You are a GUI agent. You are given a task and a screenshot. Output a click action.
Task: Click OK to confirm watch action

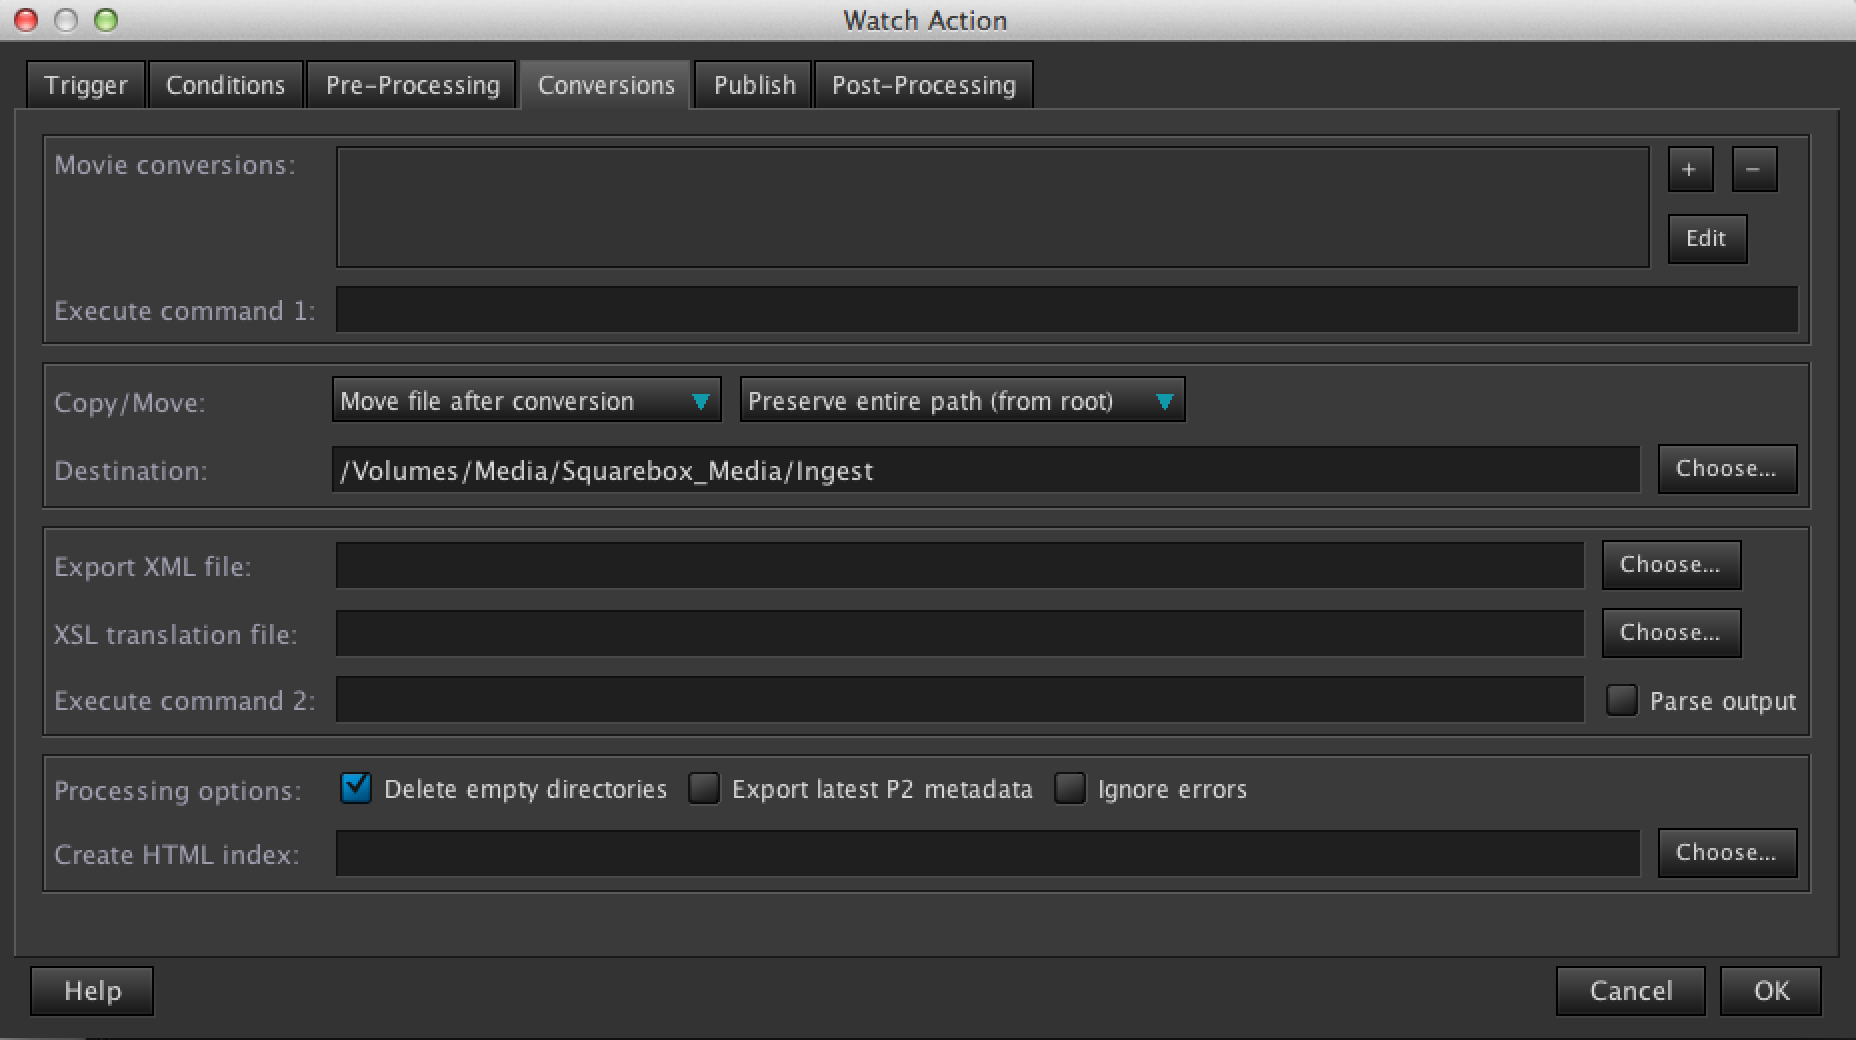[1770, 990]
